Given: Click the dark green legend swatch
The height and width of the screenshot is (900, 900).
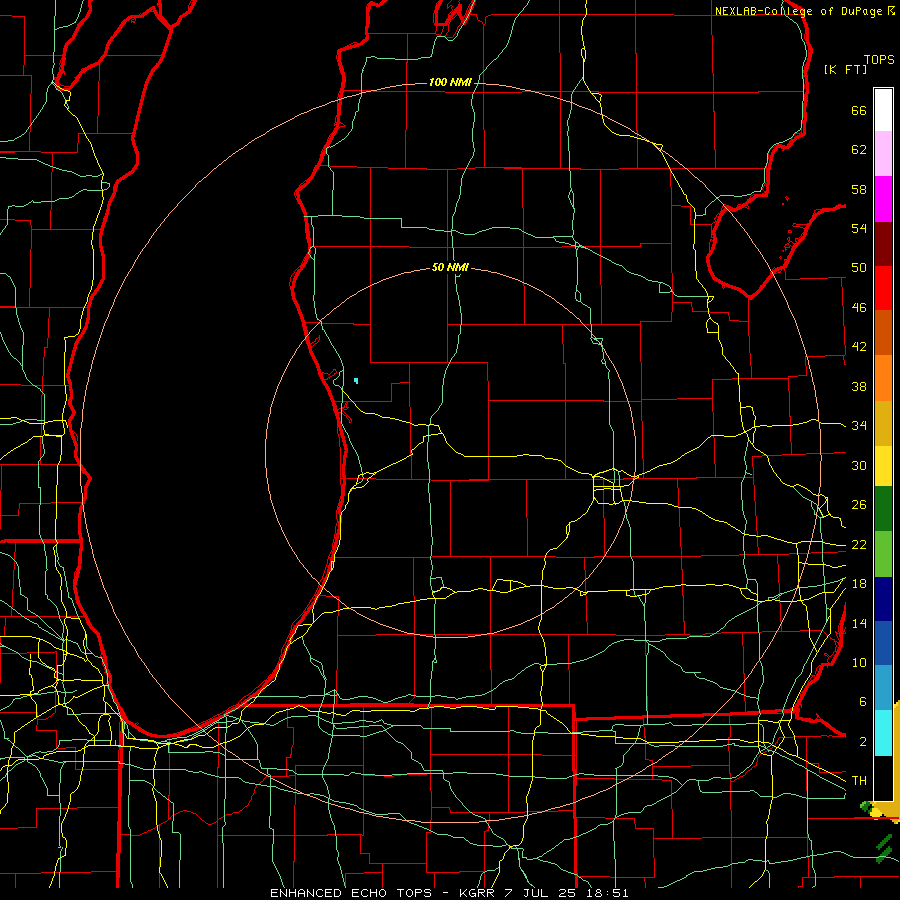Looking at the screenshot, I should pos(883,509).
